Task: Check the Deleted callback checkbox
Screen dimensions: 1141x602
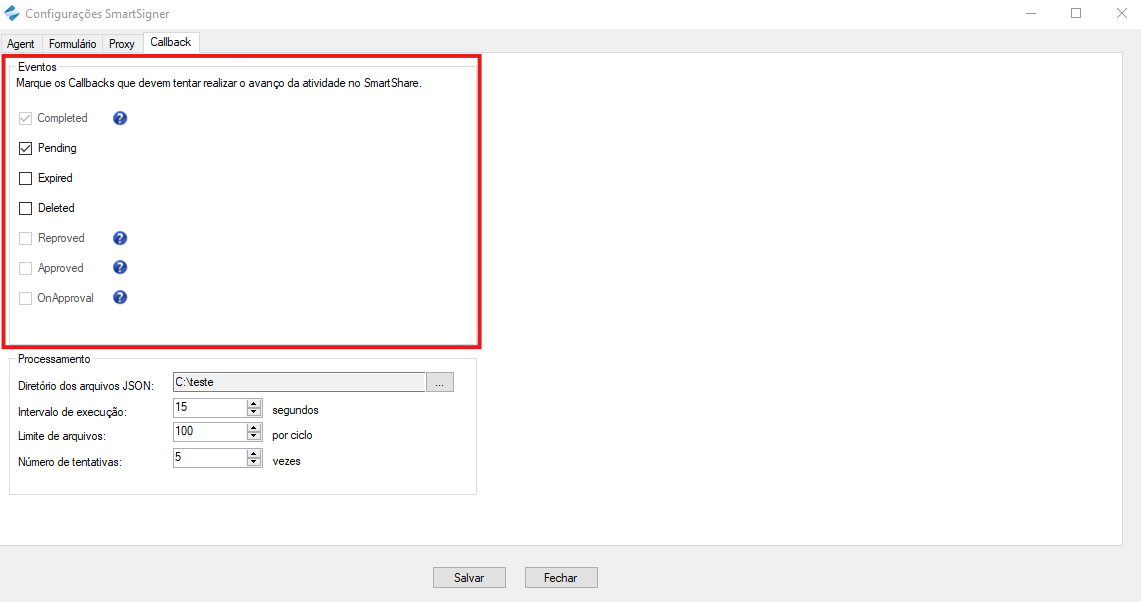Action: click(26, 208)
